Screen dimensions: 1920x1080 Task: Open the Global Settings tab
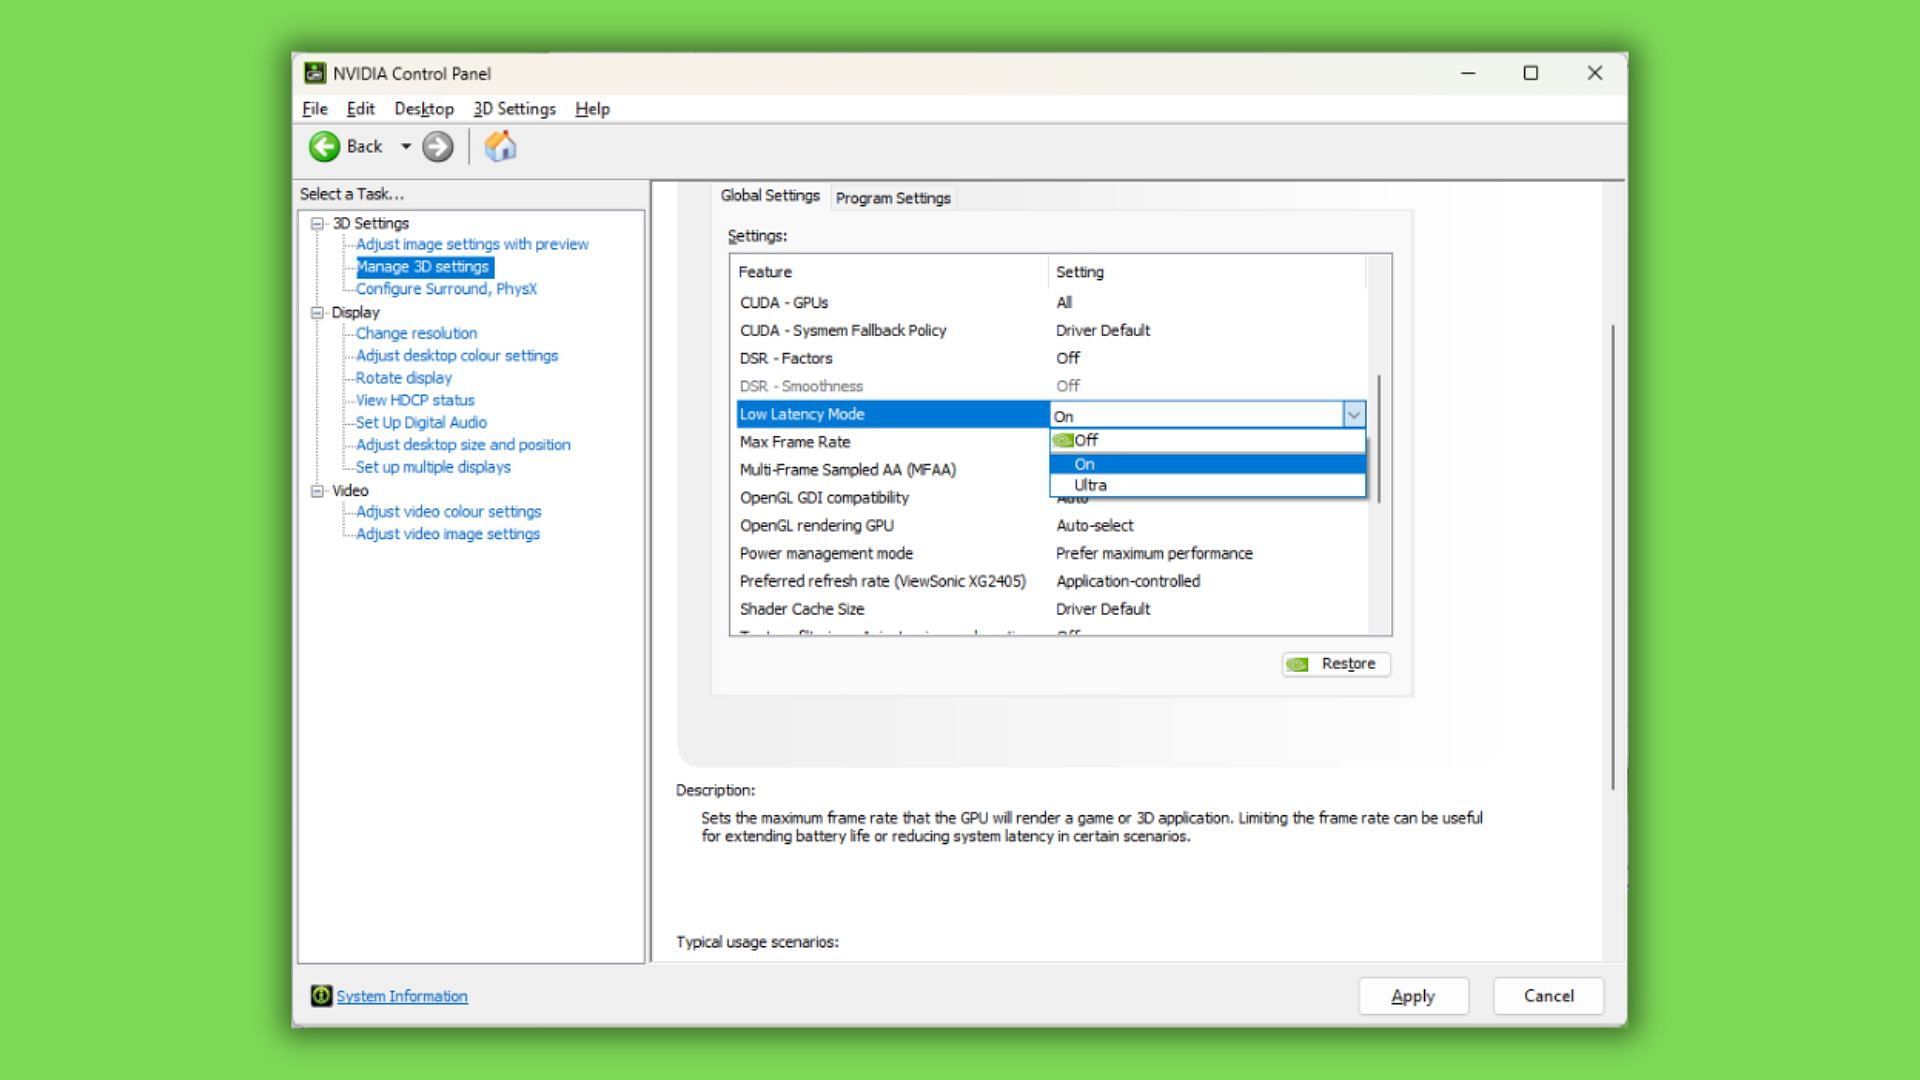[x=771, y=195]
